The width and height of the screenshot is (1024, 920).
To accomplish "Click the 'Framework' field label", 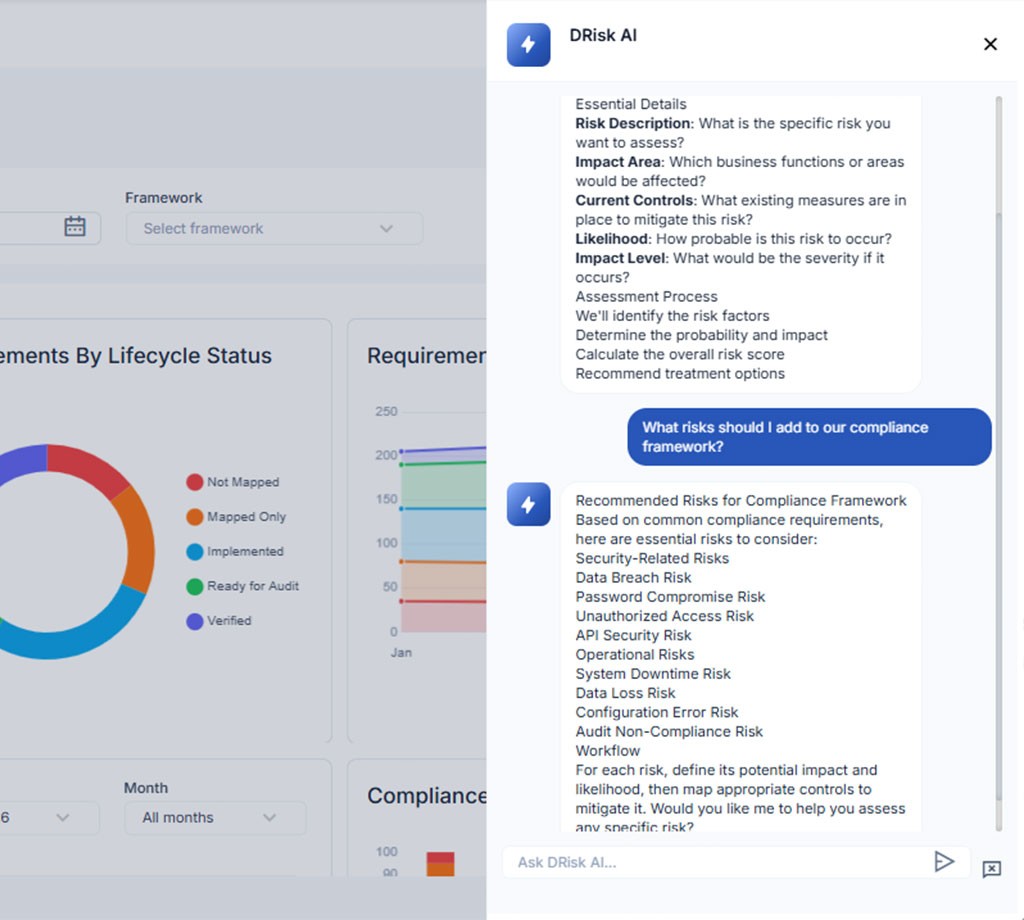I will pos(163,198).
